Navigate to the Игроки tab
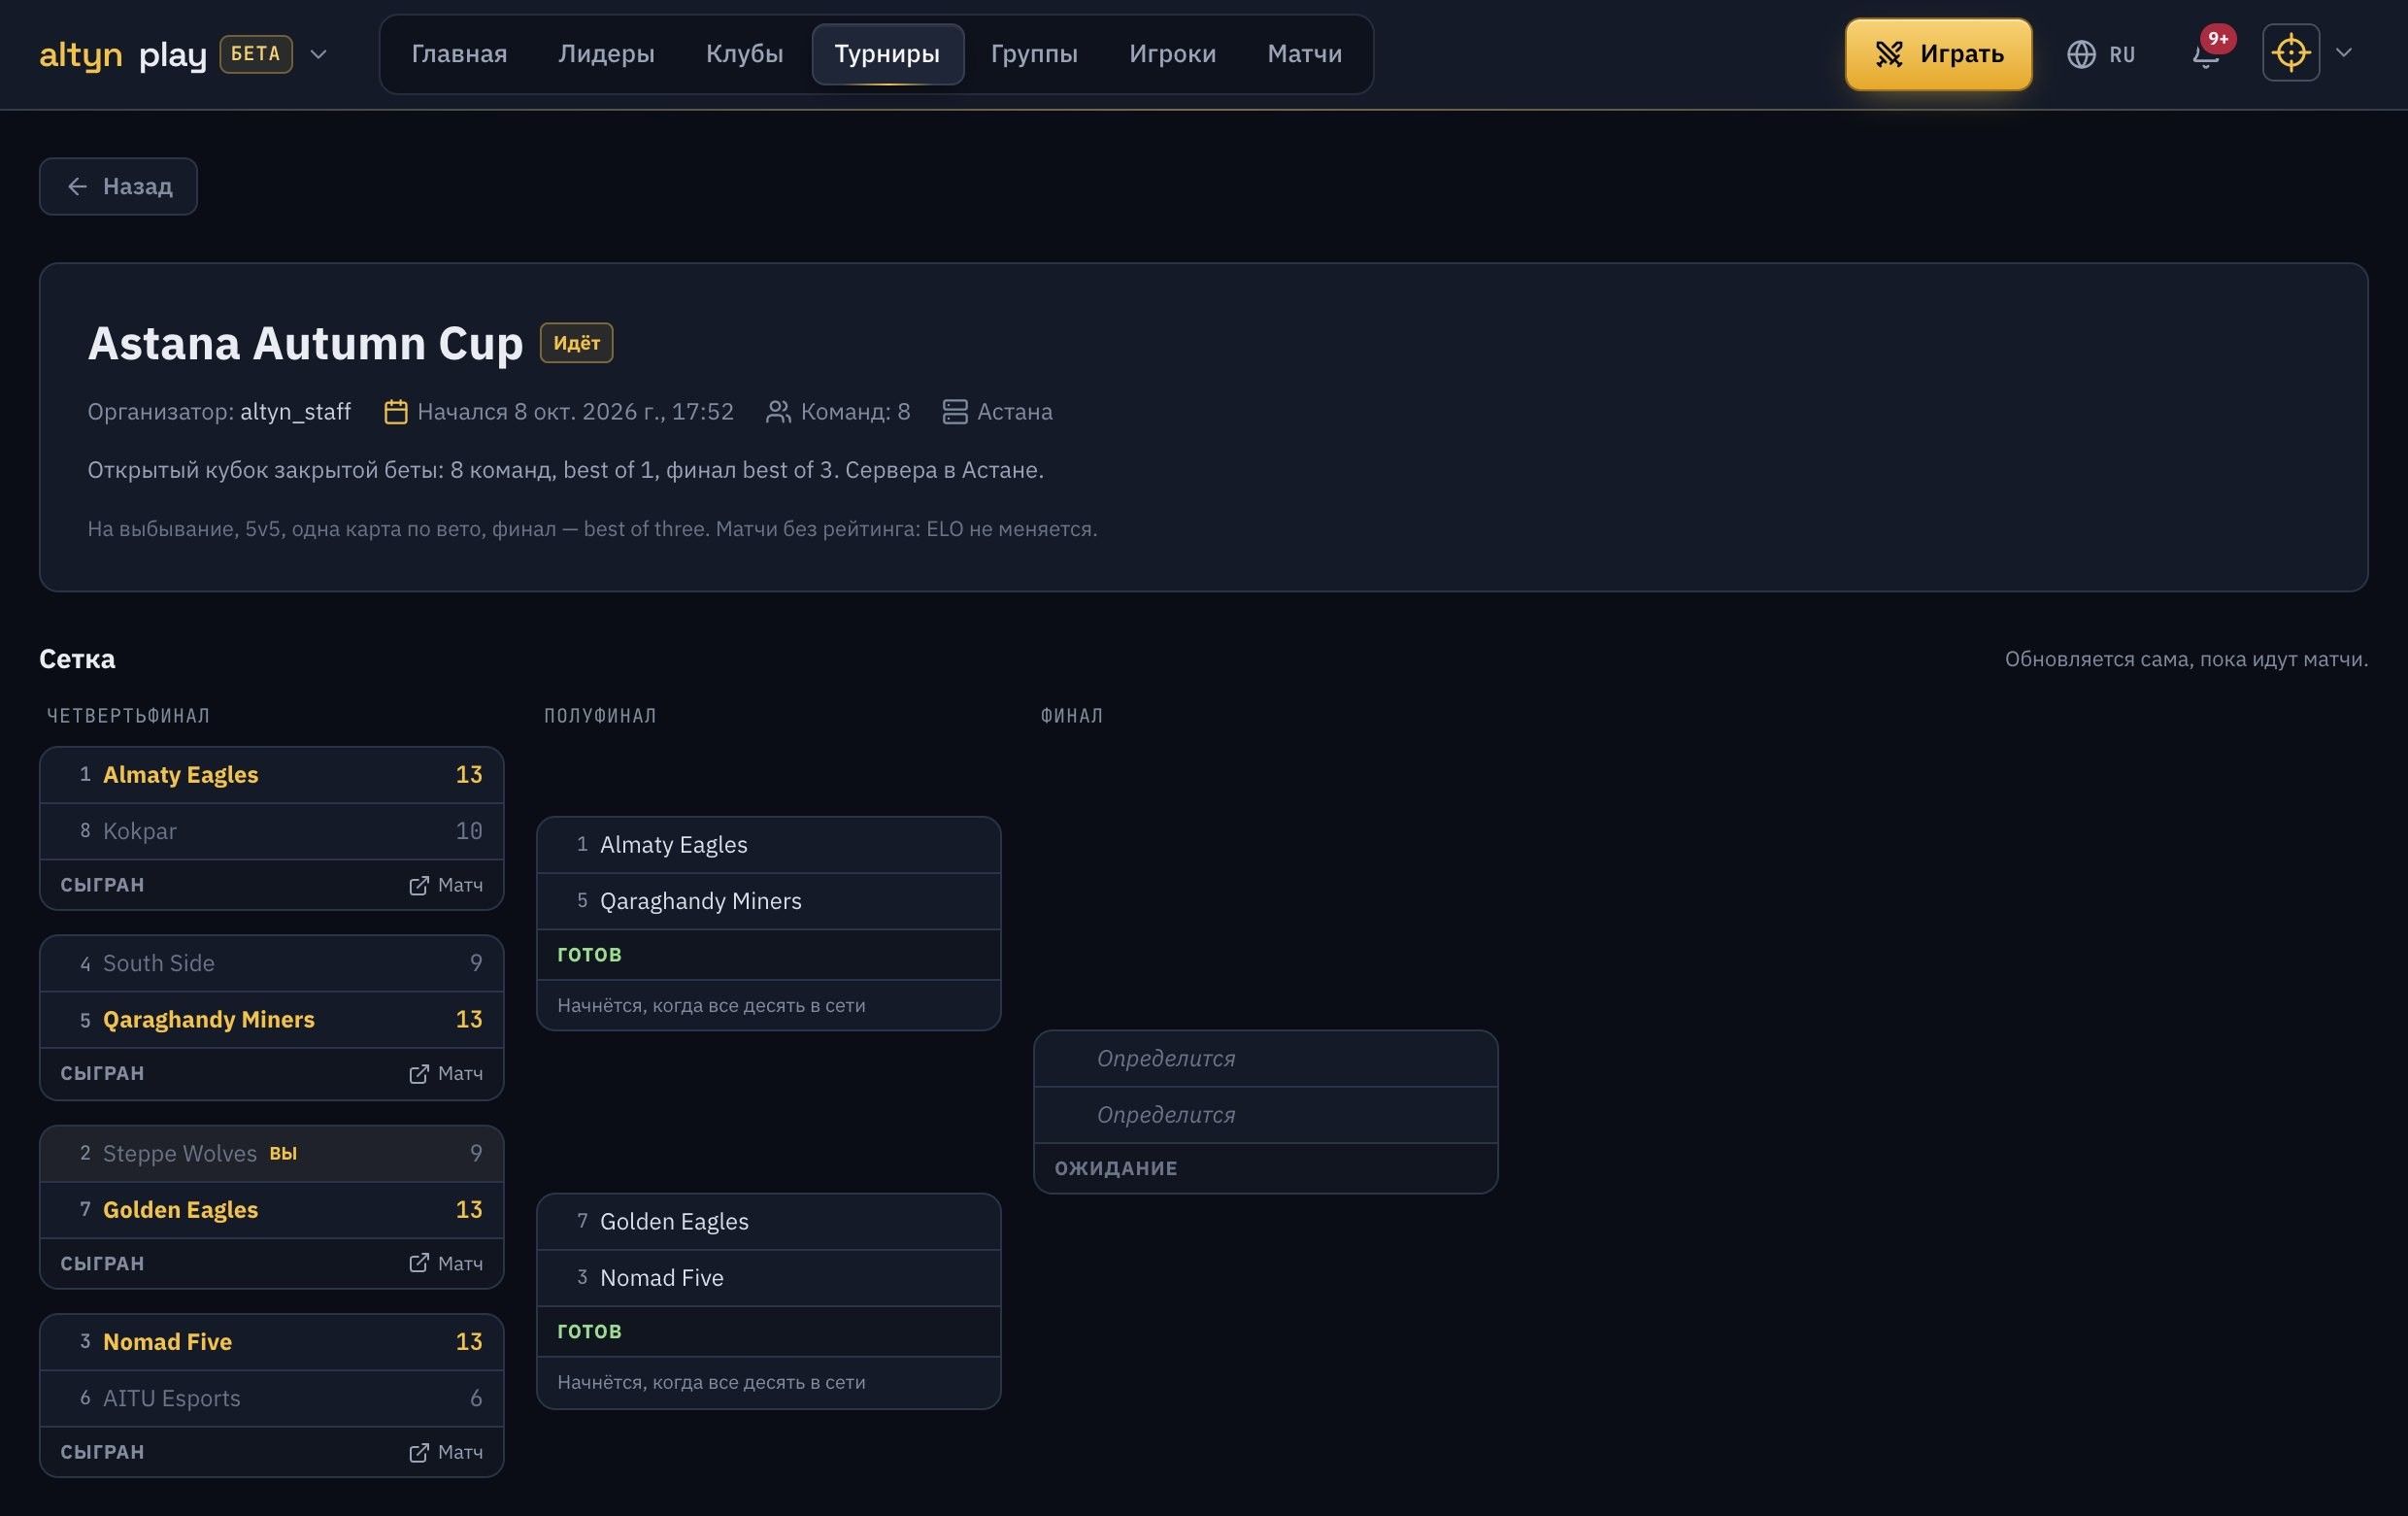Viewport: 2408px width, 1516px height. [x=1172, y=54]
